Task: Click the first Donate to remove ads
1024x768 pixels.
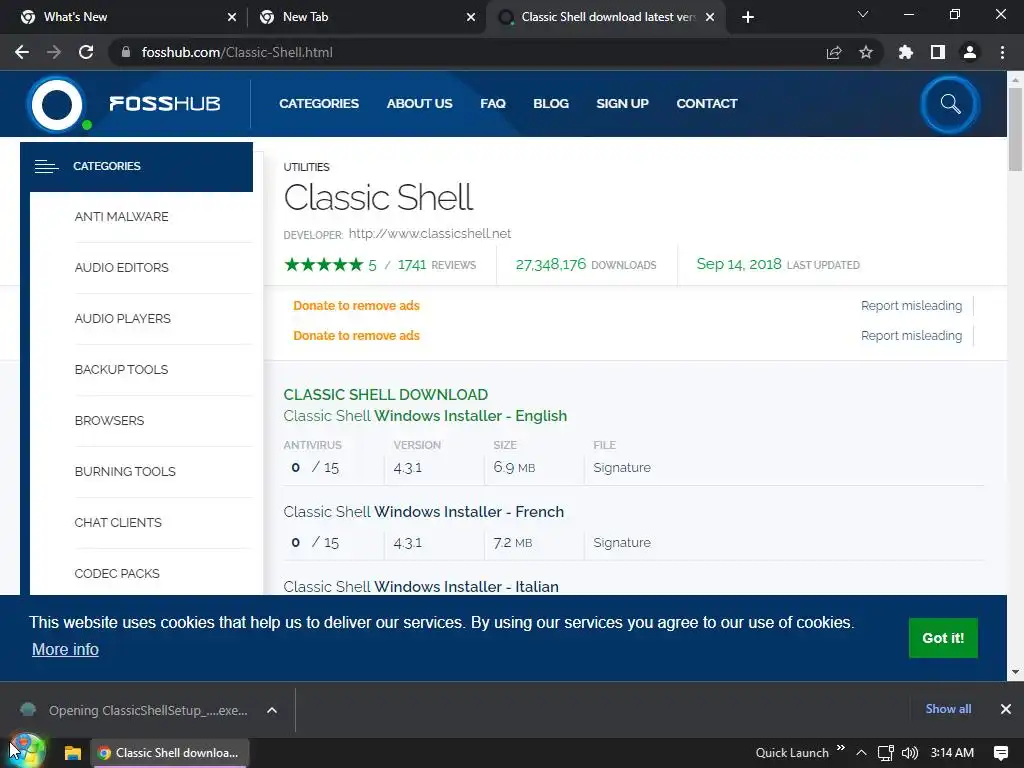Action: [357, 306]
